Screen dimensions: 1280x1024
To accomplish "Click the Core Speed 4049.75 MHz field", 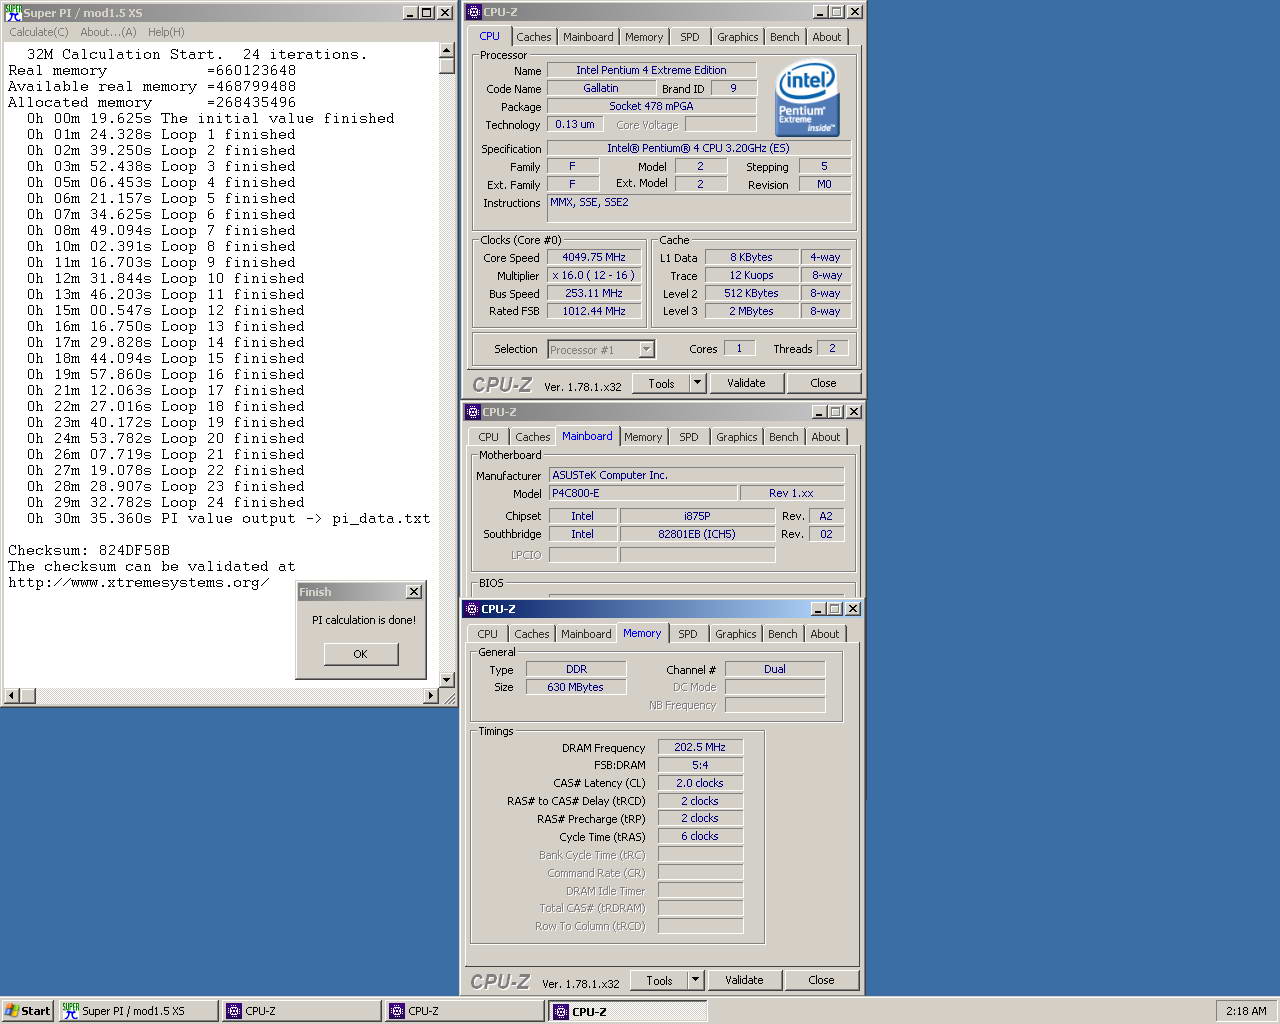I will 594,257.
